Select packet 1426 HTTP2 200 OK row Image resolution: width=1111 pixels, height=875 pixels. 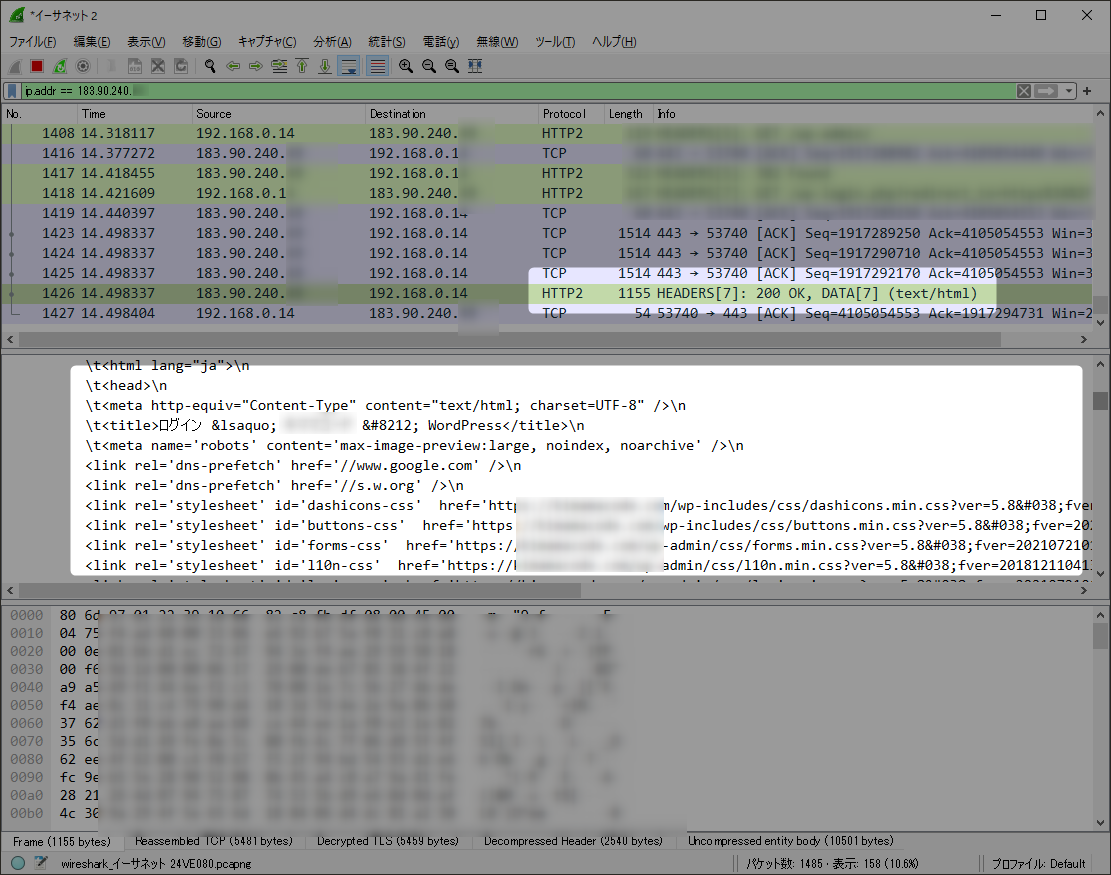pos(546,293)
